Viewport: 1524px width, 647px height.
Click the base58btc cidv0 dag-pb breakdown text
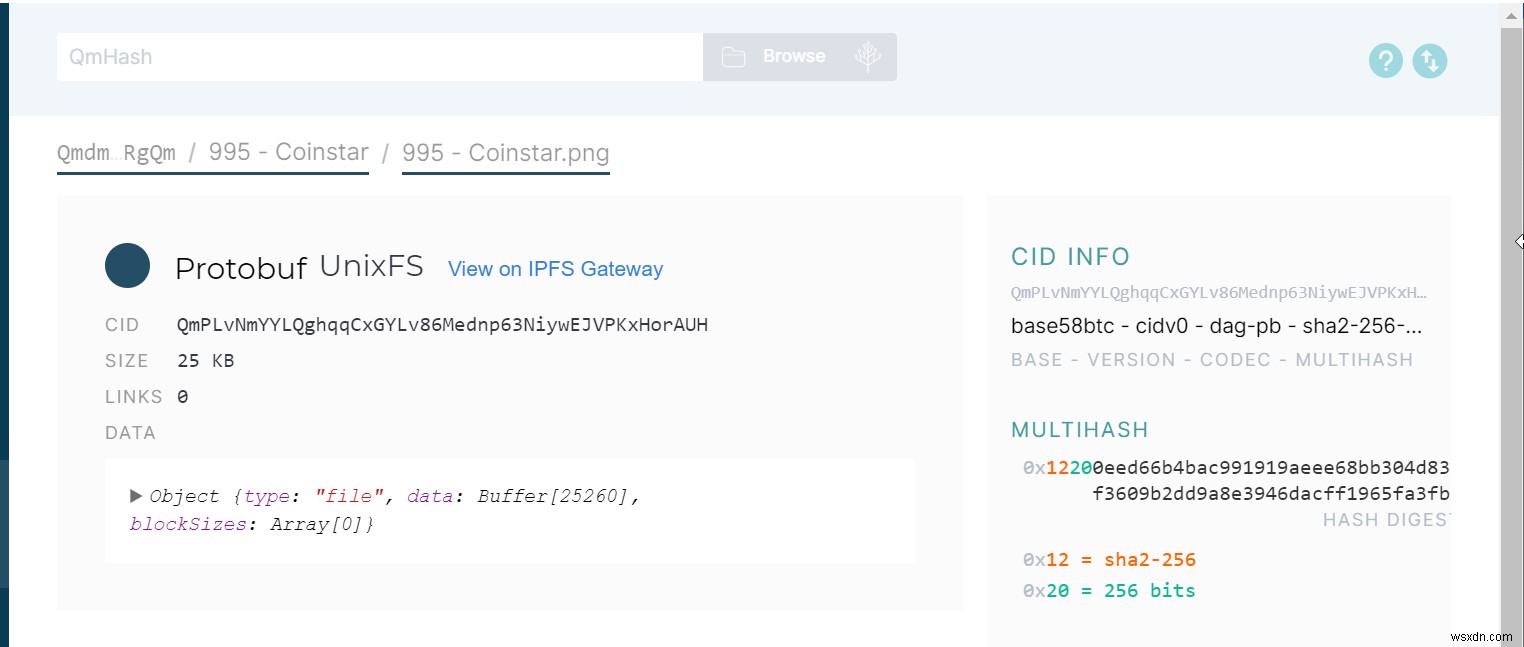pos(1213,326)
